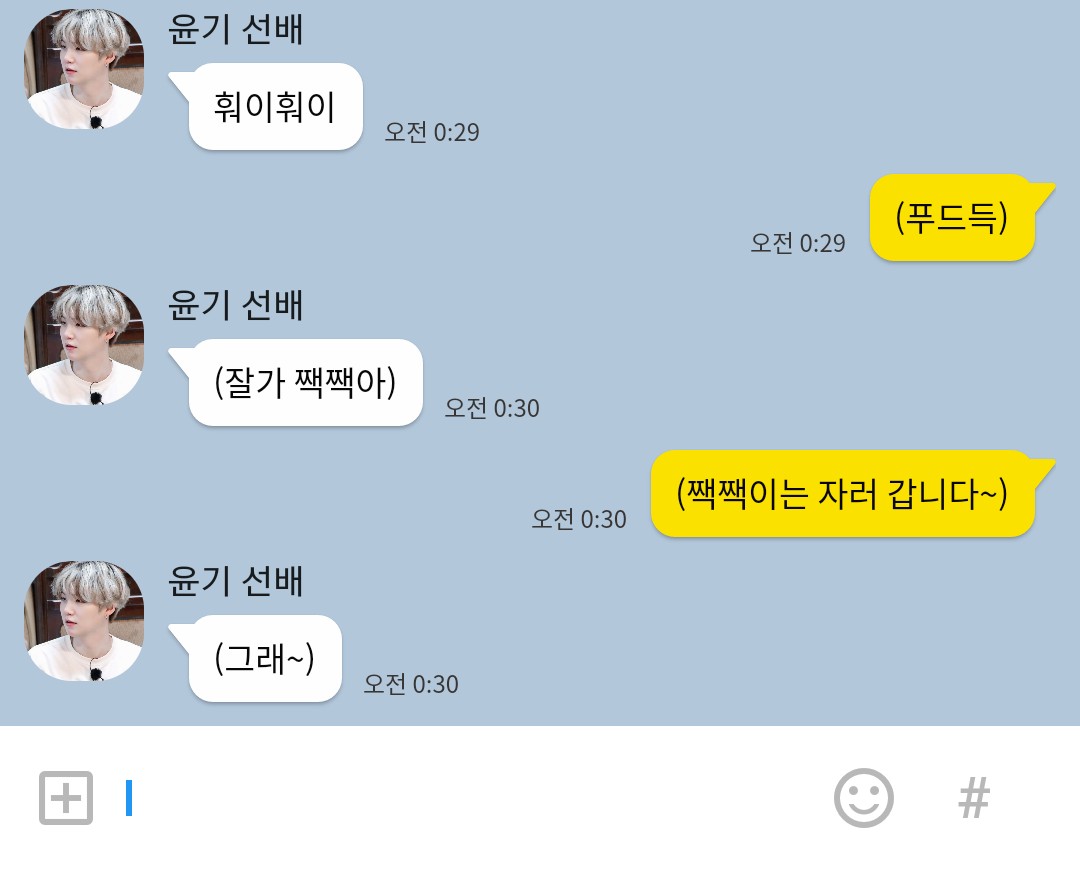Open the middle 윤기 선배 profile picture

(x=84, y=345)
